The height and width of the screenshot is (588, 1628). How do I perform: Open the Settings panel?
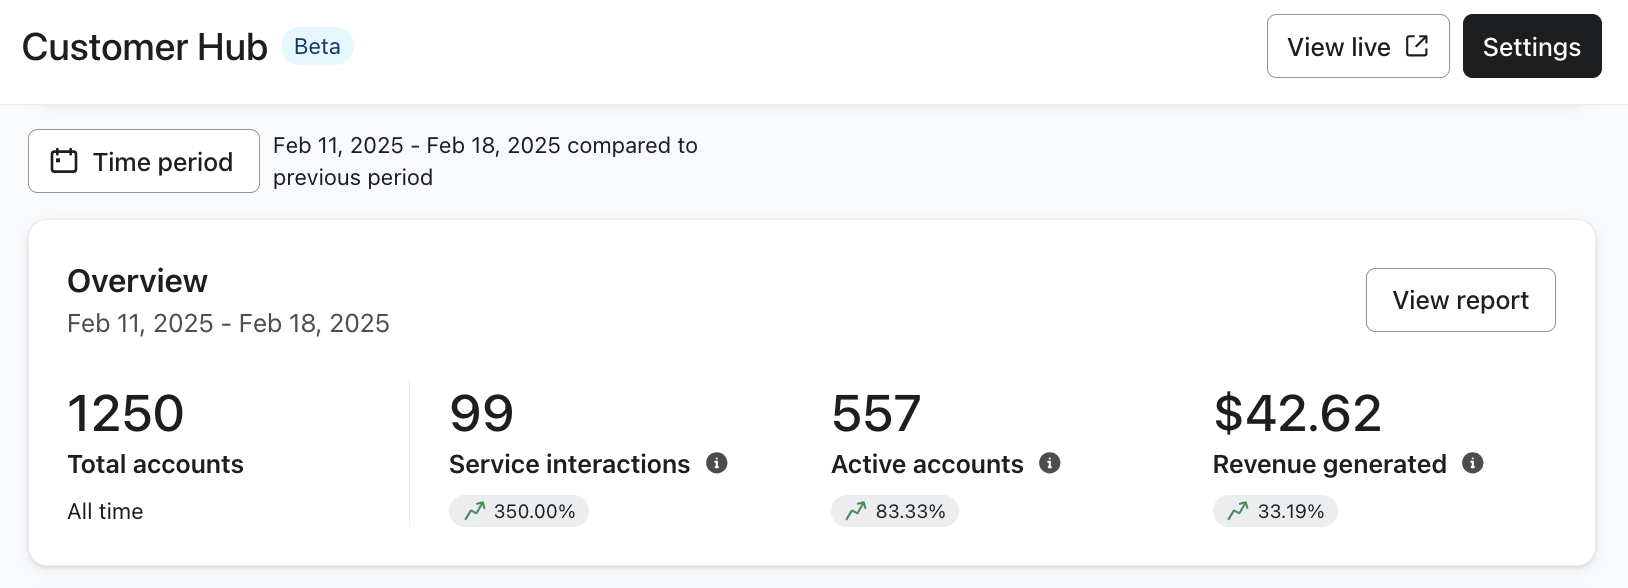click(1531, 46)
